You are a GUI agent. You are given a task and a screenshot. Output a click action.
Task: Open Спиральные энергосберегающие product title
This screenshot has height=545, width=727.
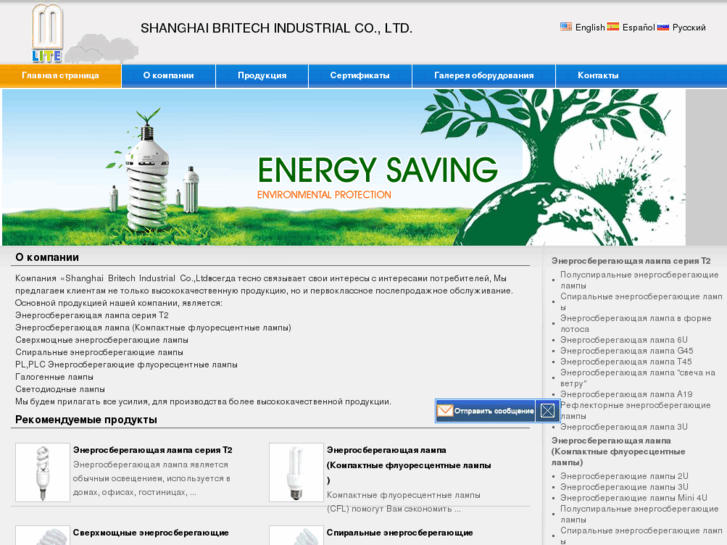pyautogui.click(x=400, y=532)
